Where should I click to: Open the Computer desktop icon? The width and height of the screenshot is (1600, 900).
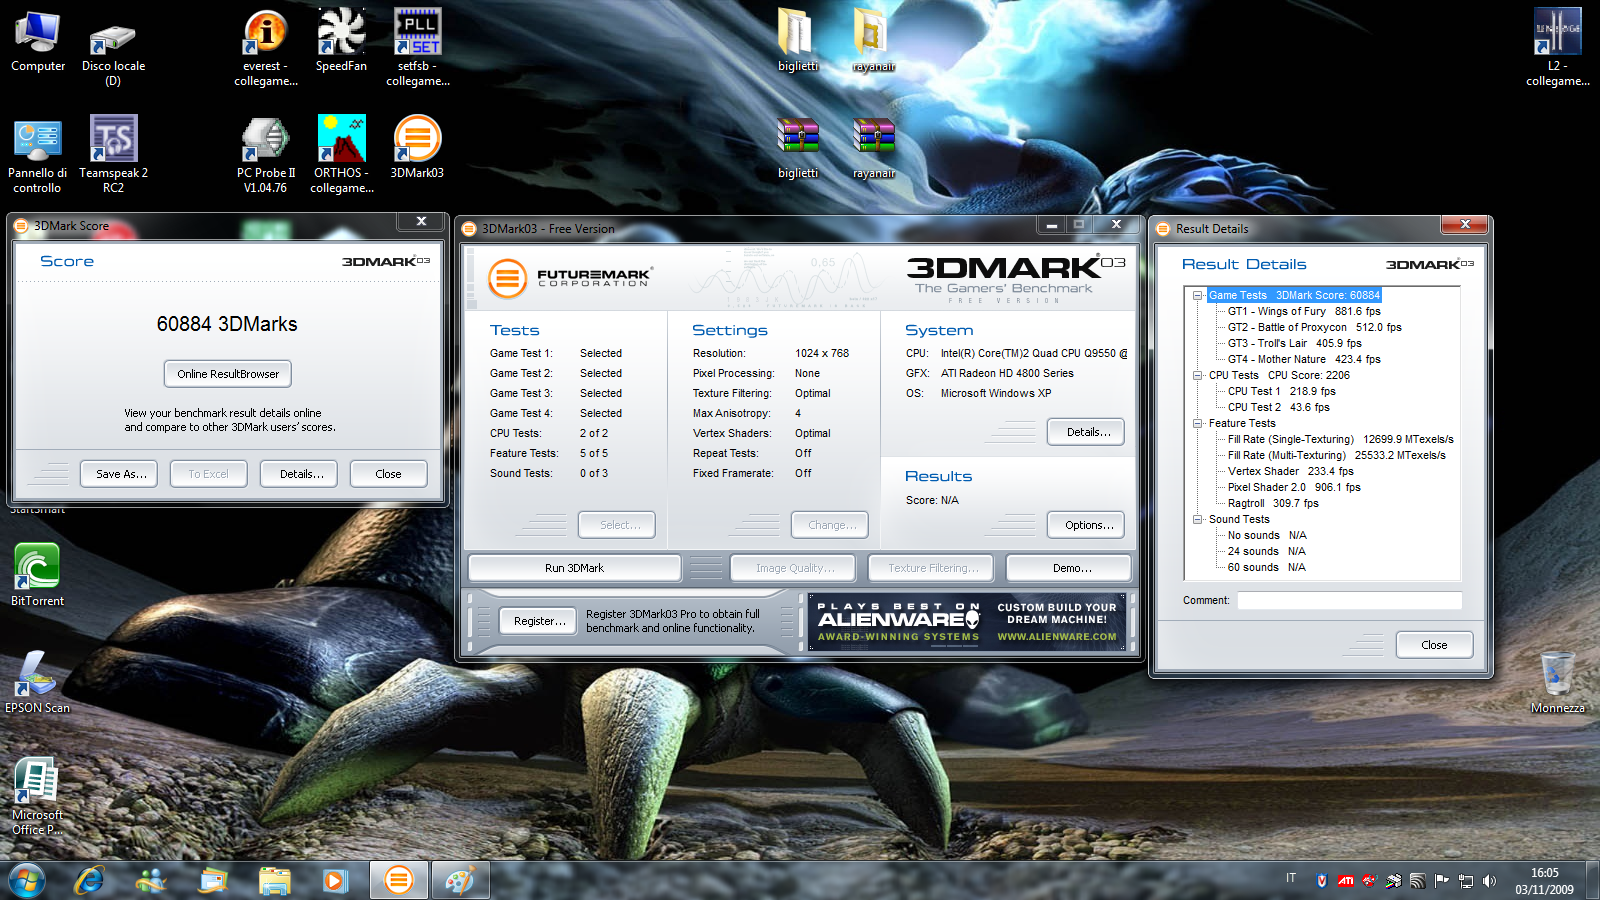pyautogui.click(x=38, y=42)
